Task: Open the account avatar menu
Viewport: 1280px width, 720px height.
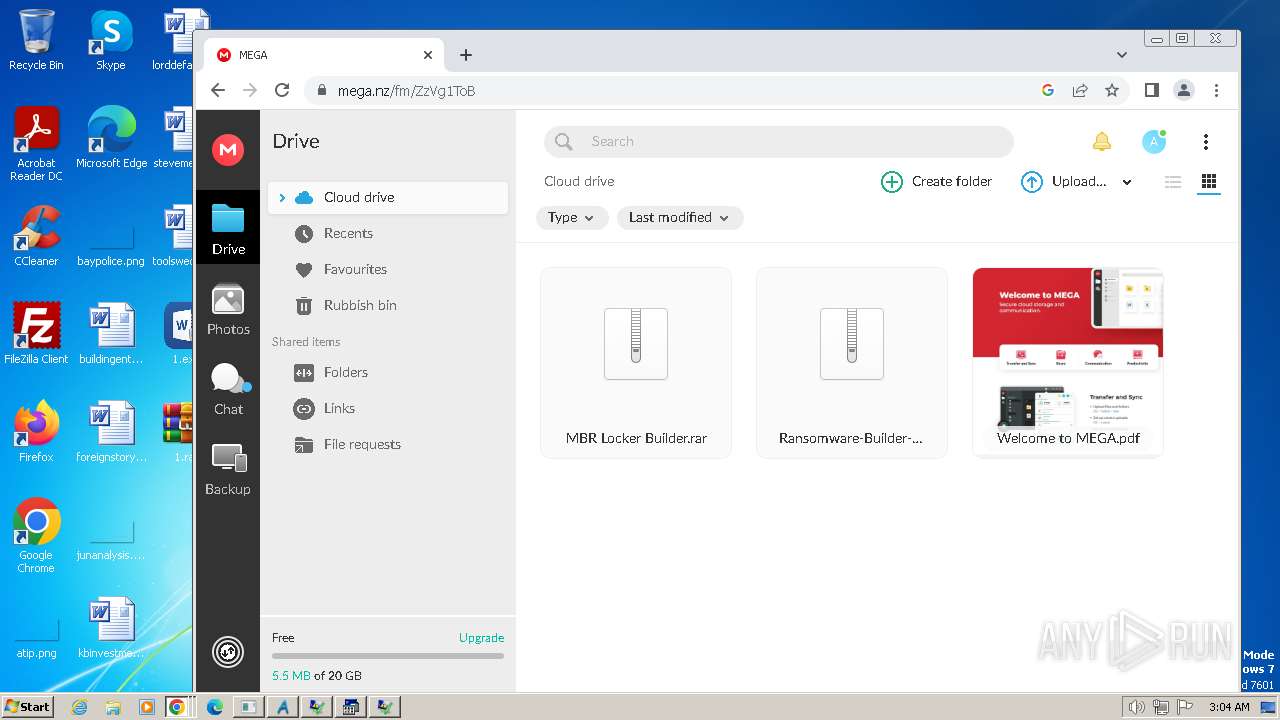Action: tap(1154, 142)
